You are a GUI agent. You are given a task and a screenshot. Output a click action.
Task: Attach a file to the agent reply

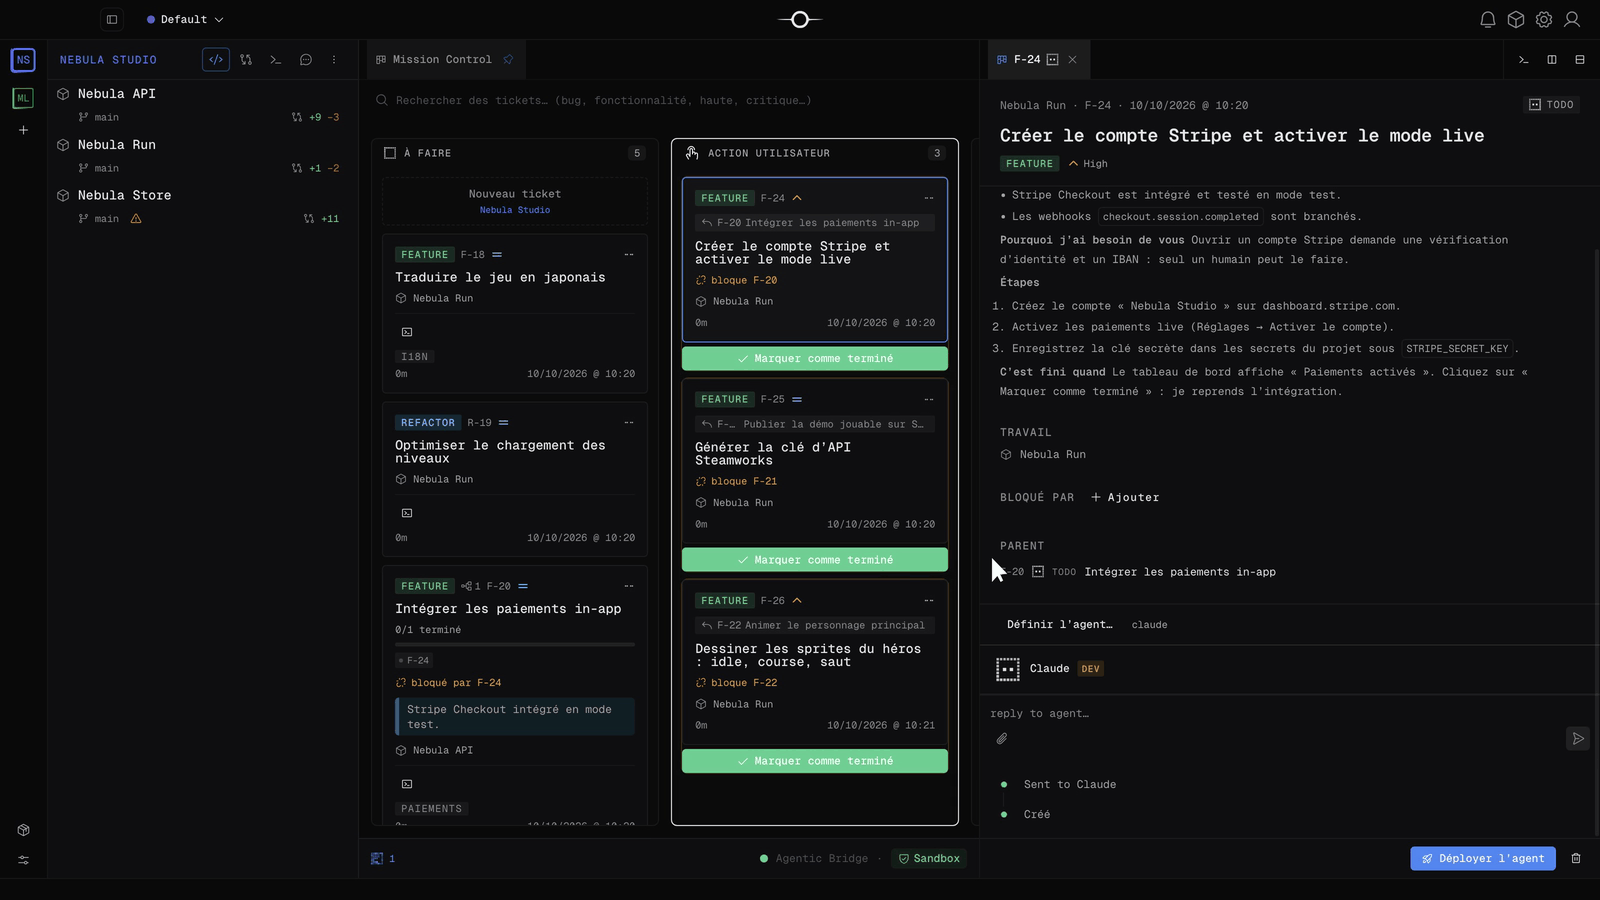tap(1002, 739)
